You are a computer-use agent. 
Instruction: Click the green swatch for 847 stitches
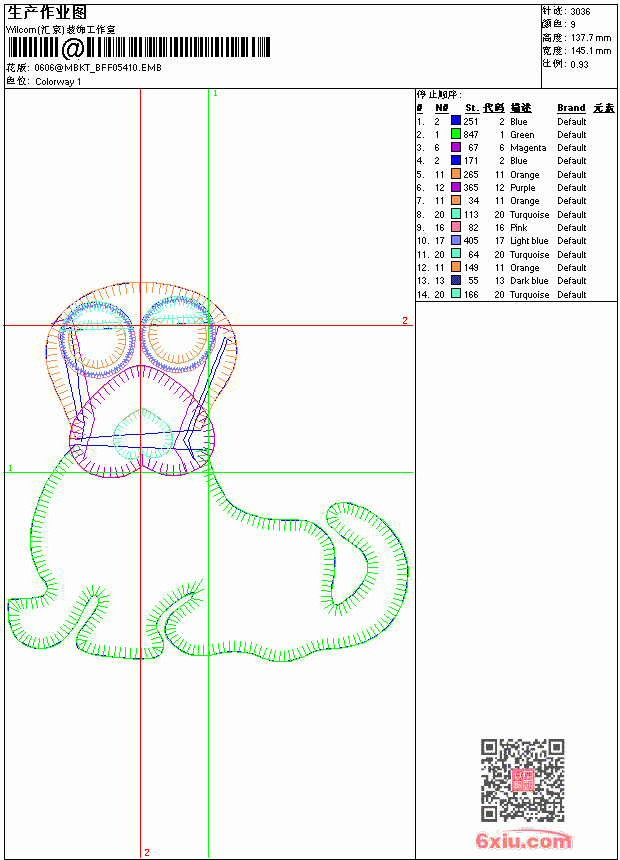[455, 134]
